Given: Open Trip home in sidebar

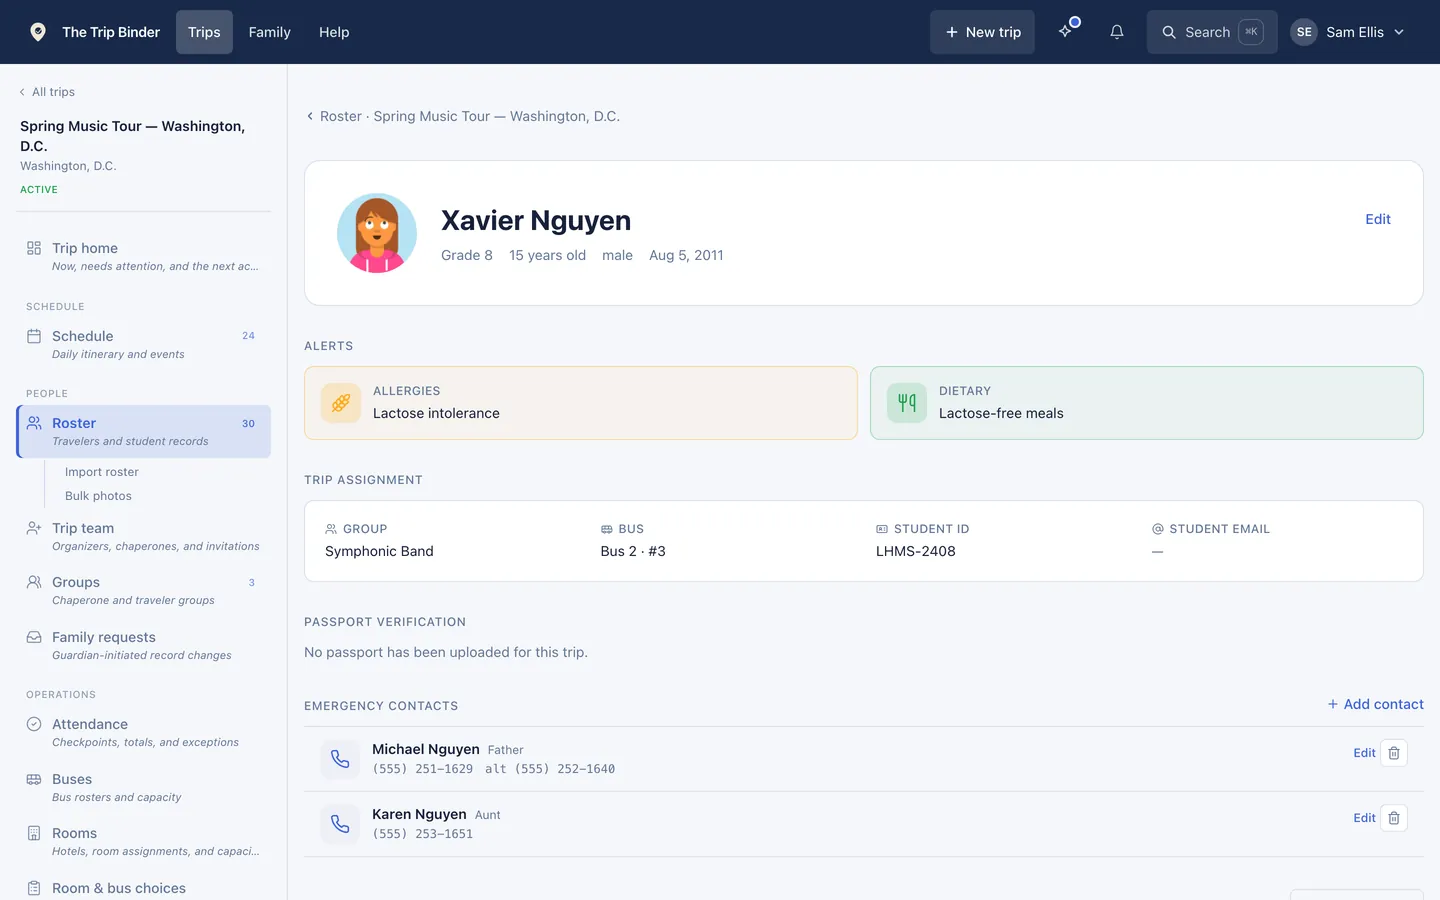Looking at the screenshot, I should pos(144,256).
